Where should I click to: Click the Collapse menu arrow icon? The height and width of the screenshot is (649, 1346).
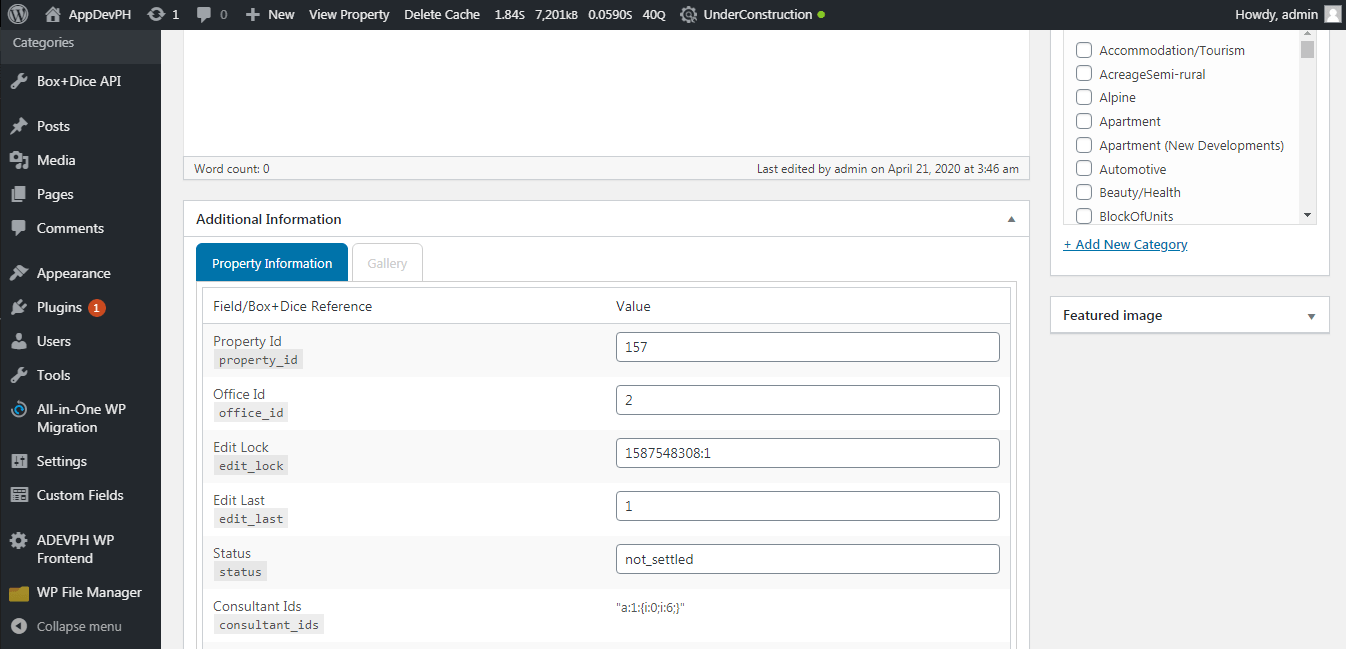coord(19,626)
